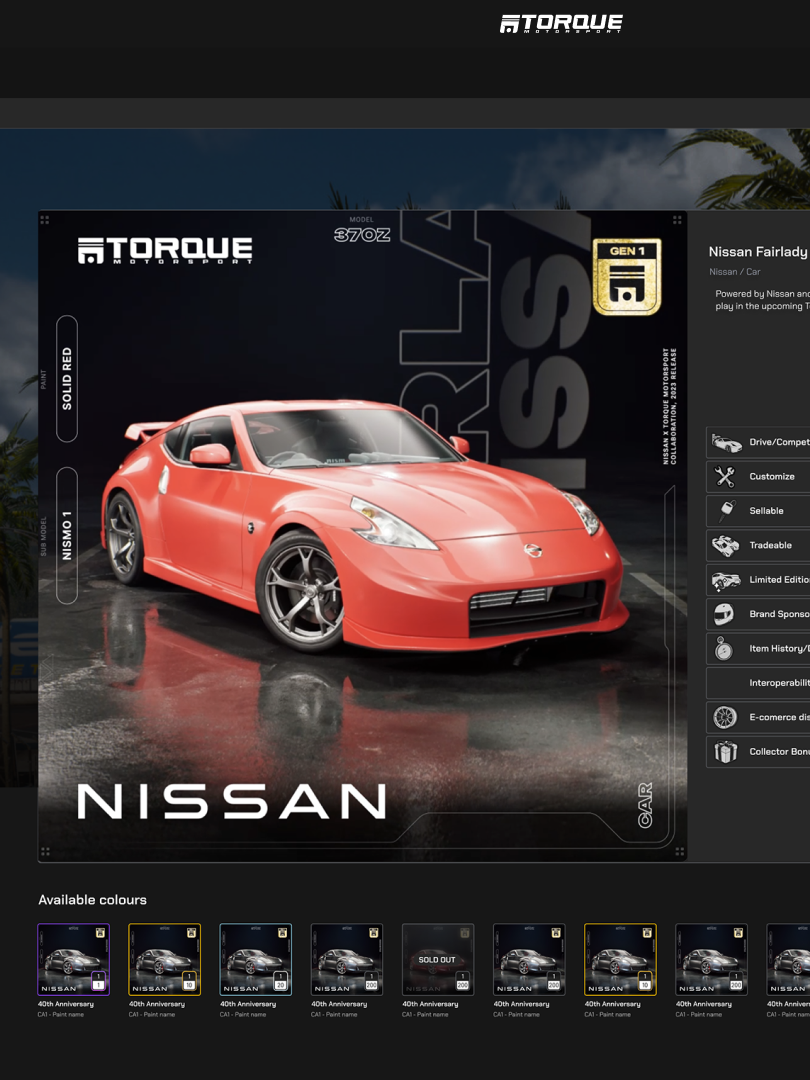Viewport: 810px width, 1080px height.
Task: Click the vertical CAR label on the card
Action: pyautogui.click(x=645, y=804)
